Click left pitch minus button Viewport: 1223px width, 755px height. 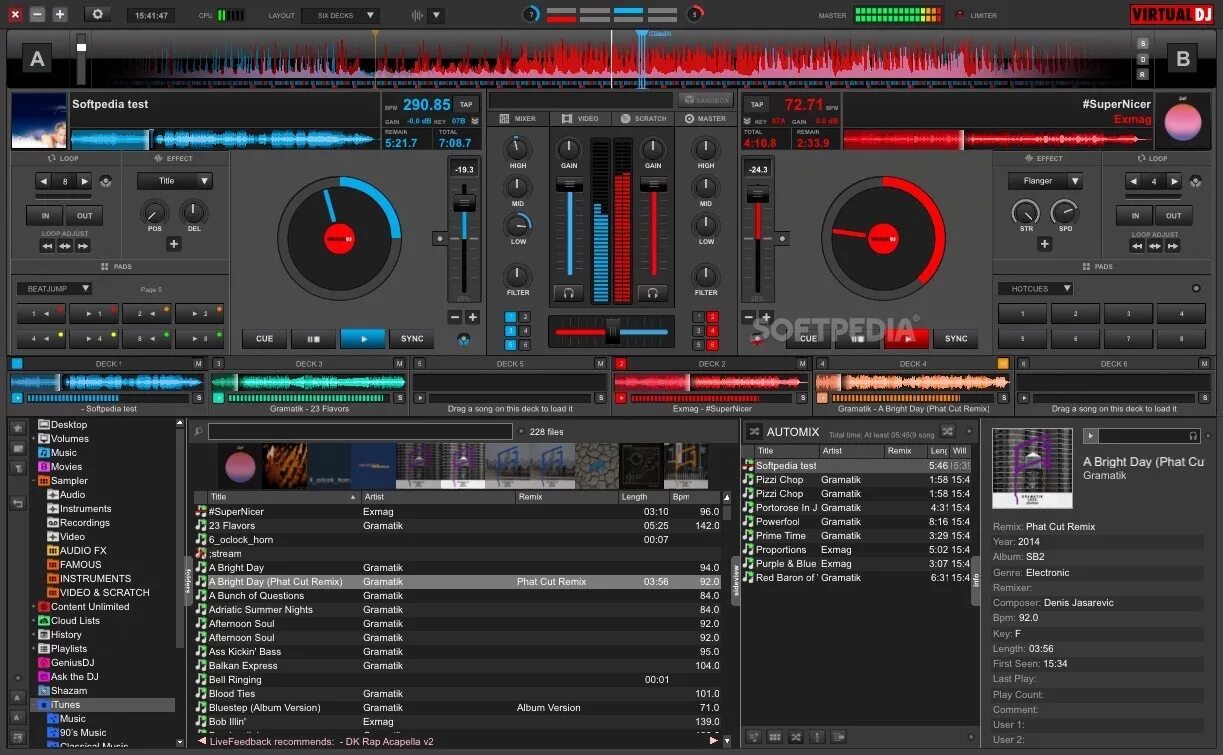[x=455, y=317]
